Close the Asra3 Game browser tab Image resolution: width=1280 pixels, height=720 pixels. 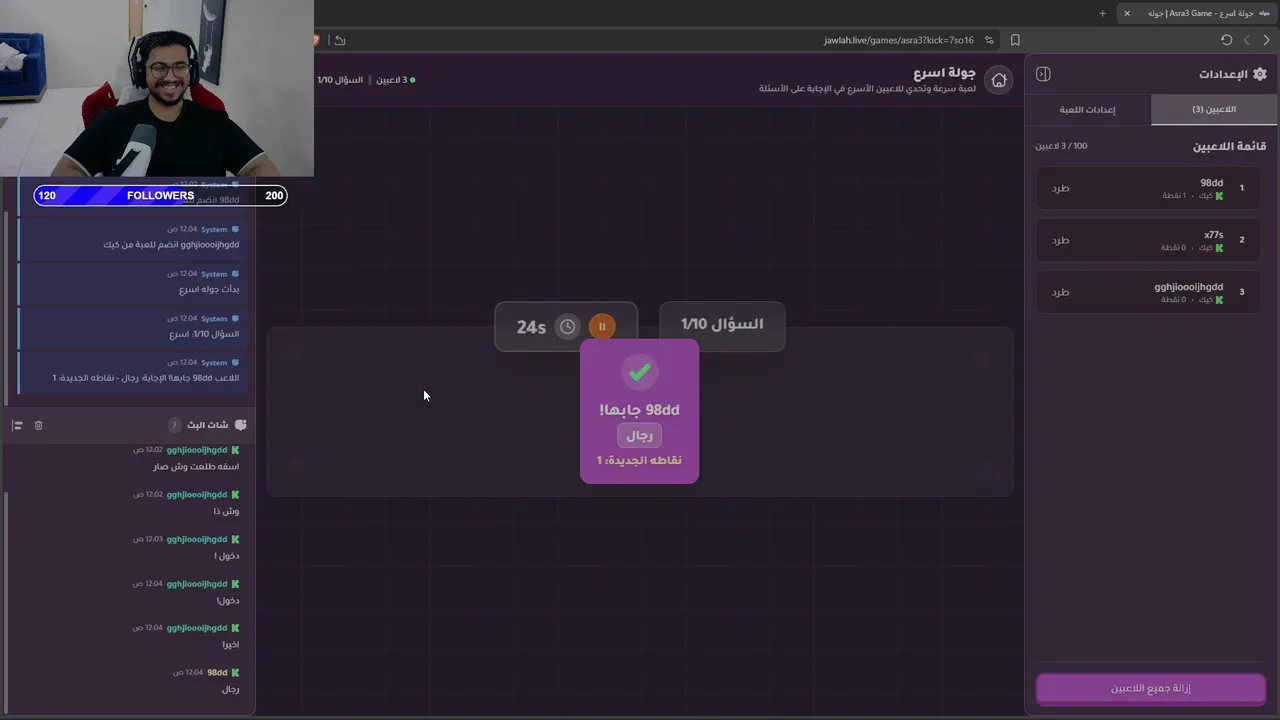point(1127,13)
